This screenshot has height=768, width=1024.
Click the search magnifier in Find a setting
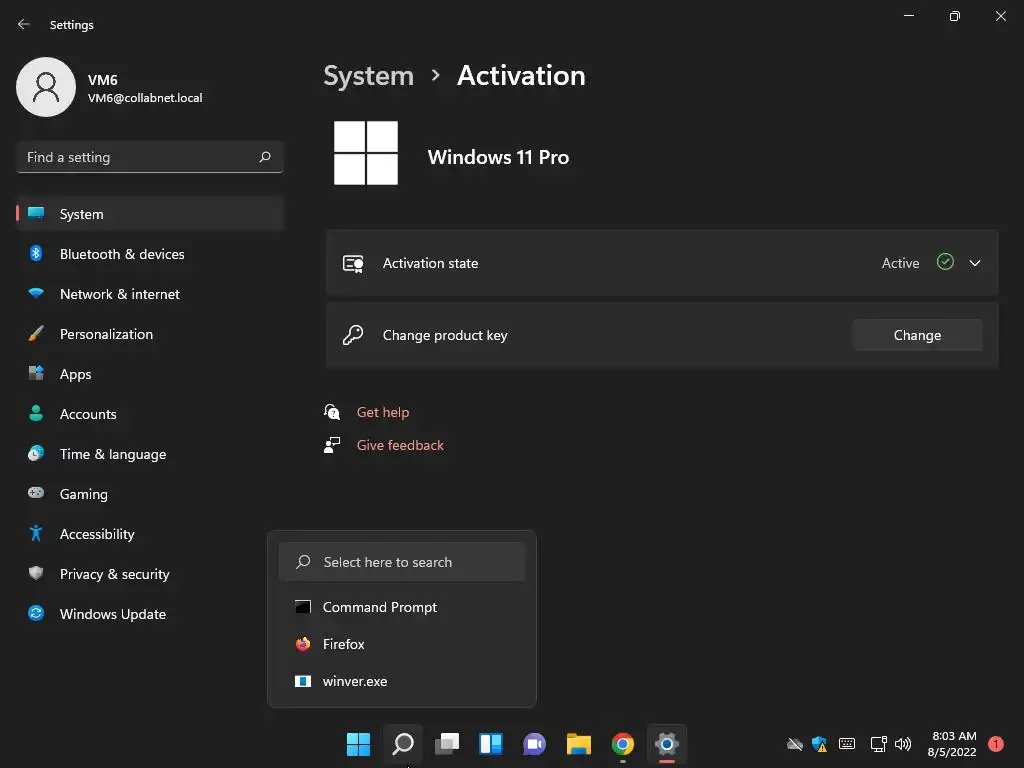point(264,157)
